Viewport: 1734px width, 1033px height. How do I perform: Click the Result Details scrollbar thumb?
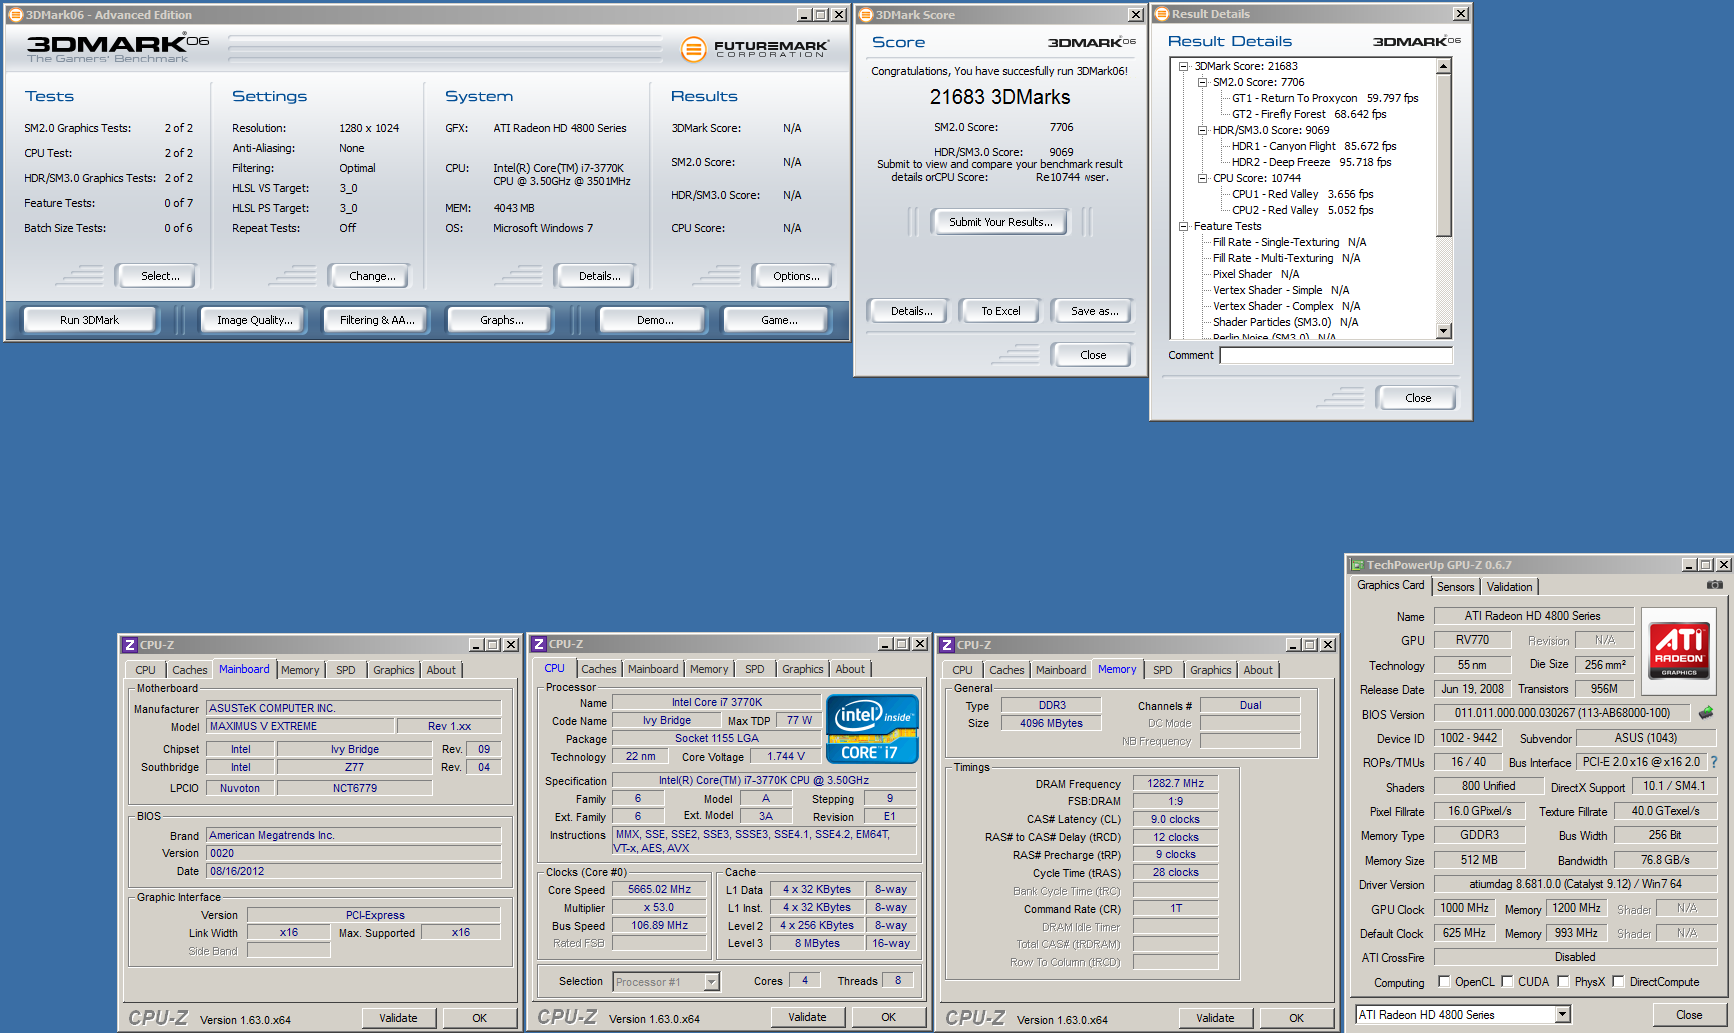point(1443,155)
